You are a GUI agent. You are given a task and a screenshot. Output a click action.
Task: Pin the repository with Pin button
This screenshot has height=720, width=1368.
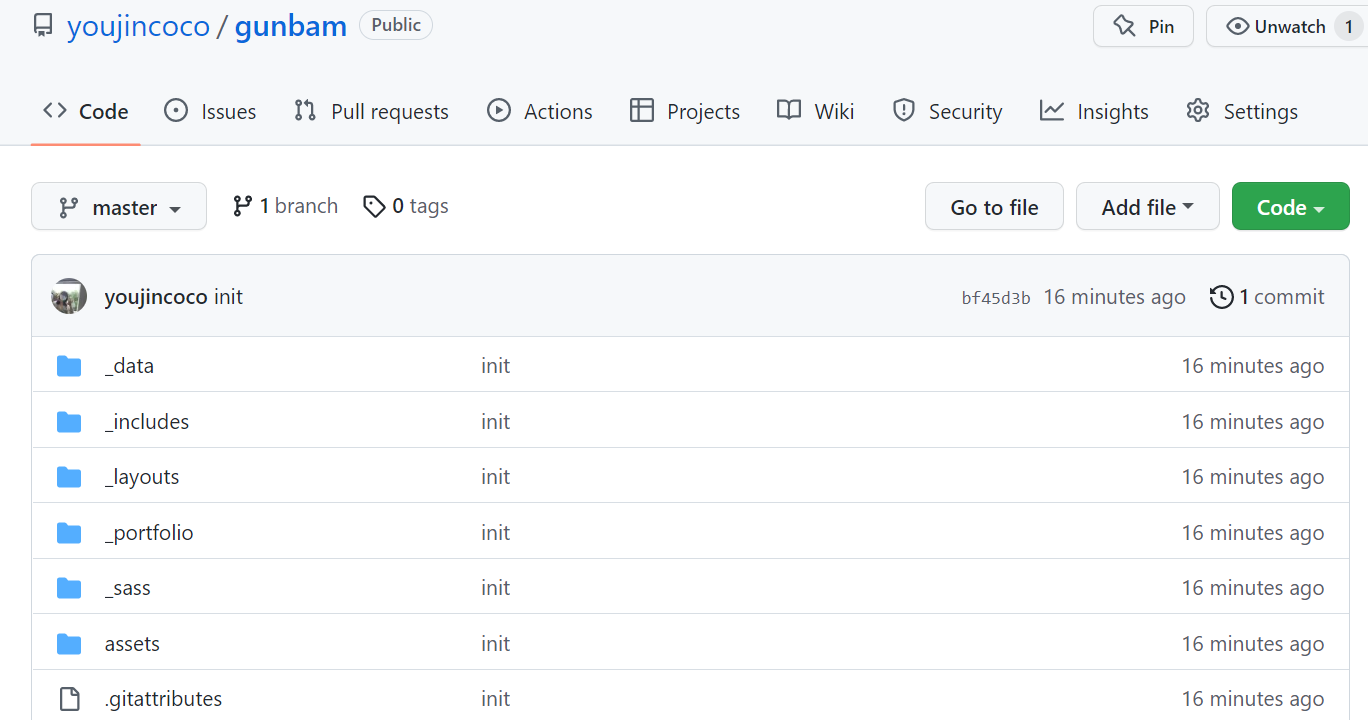1143,26
